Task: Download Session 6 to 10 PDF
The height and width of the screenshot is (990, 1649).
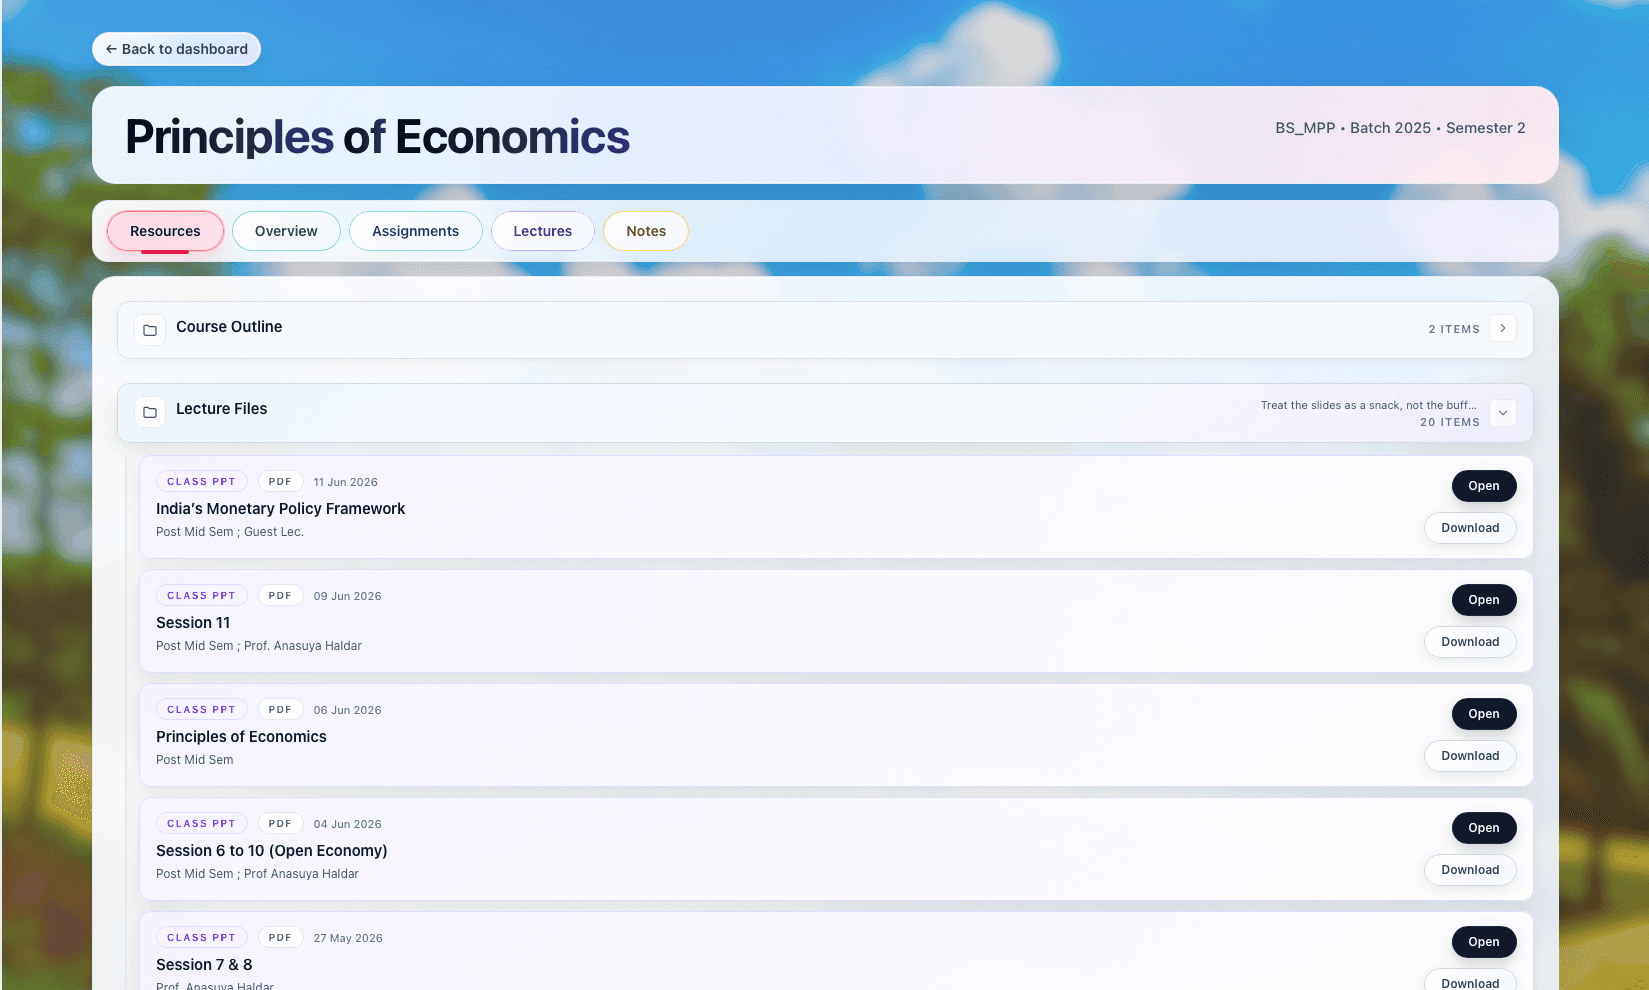Action: point(1470,870)
